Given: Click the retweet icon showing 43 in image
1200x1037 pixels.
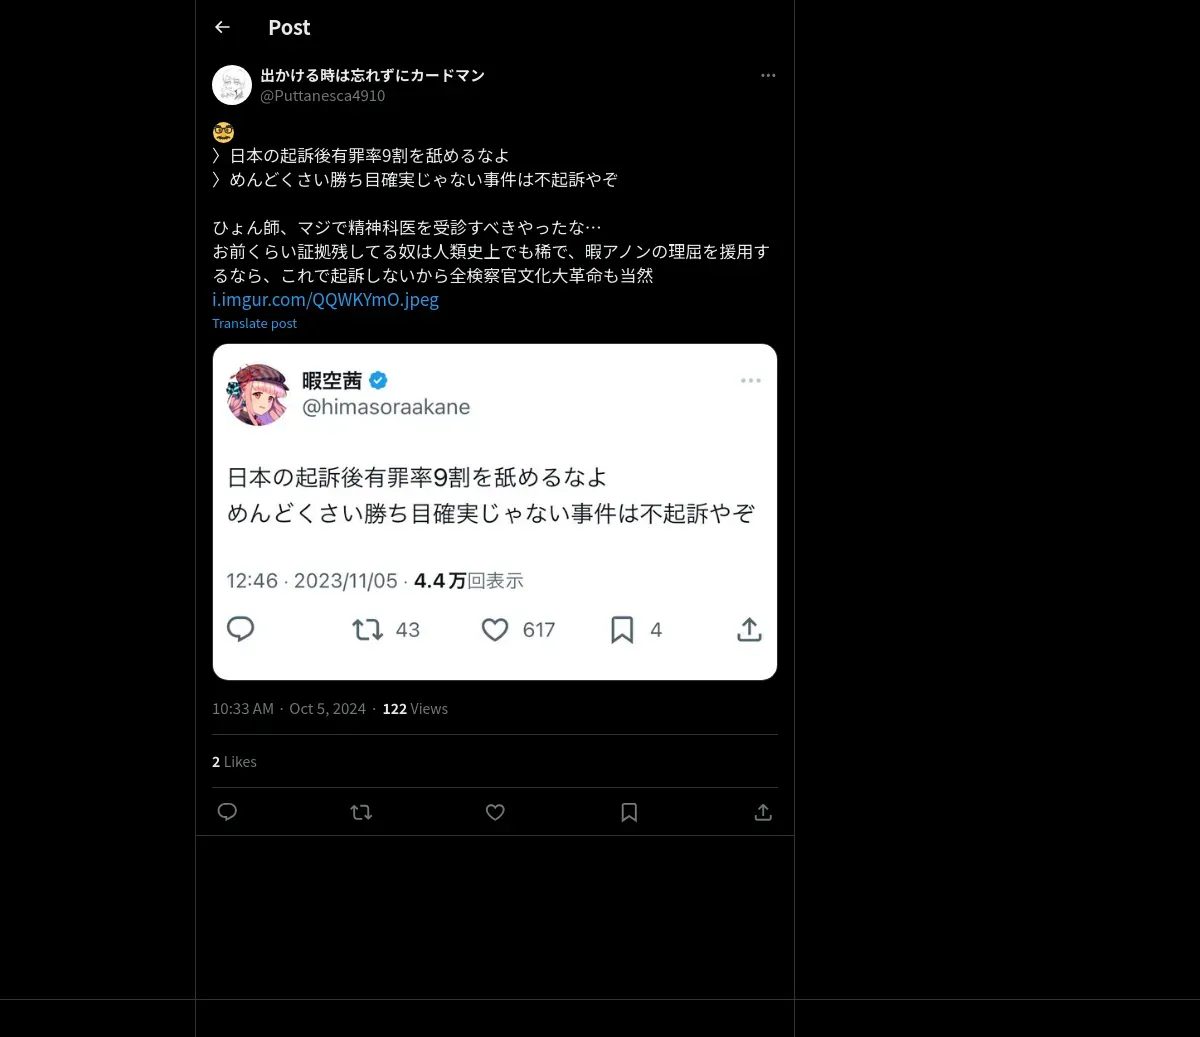Looking at the screenshot, I should 367,629.
